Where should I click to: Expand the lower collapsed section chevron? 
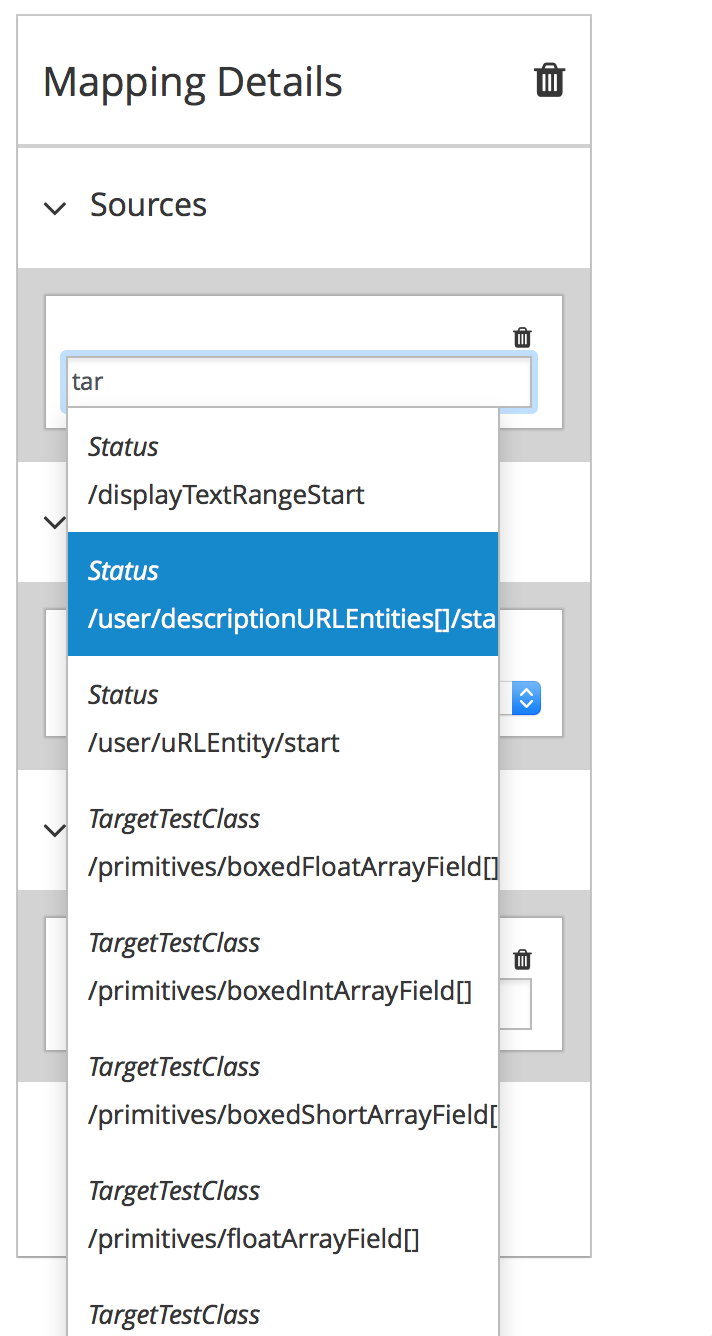(55, 830)
